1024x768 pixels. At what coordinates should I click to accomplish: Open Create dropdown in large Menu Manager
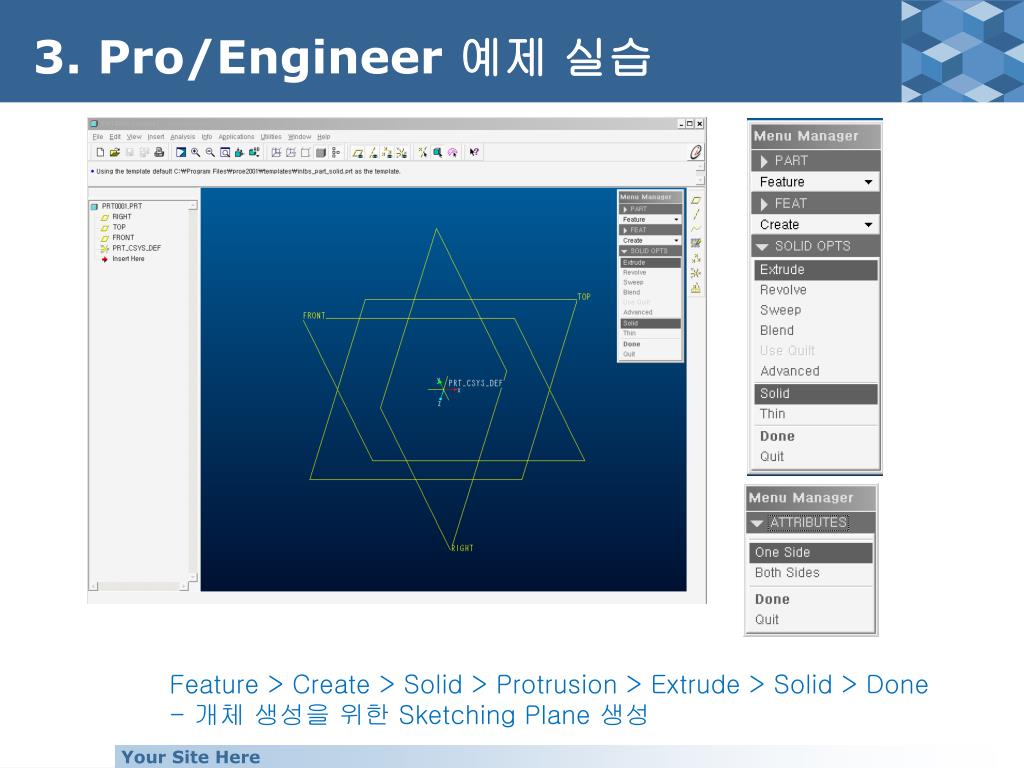point(816,225)
